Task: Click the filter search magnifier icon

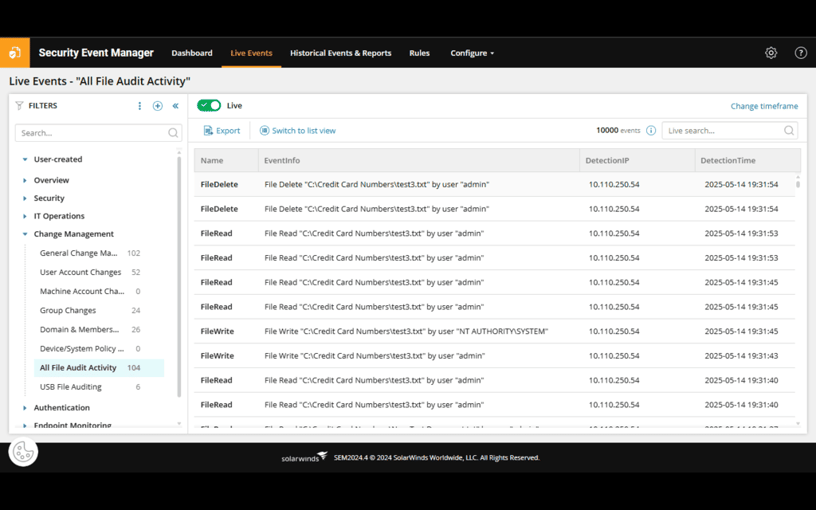Action: click(173, 133)
